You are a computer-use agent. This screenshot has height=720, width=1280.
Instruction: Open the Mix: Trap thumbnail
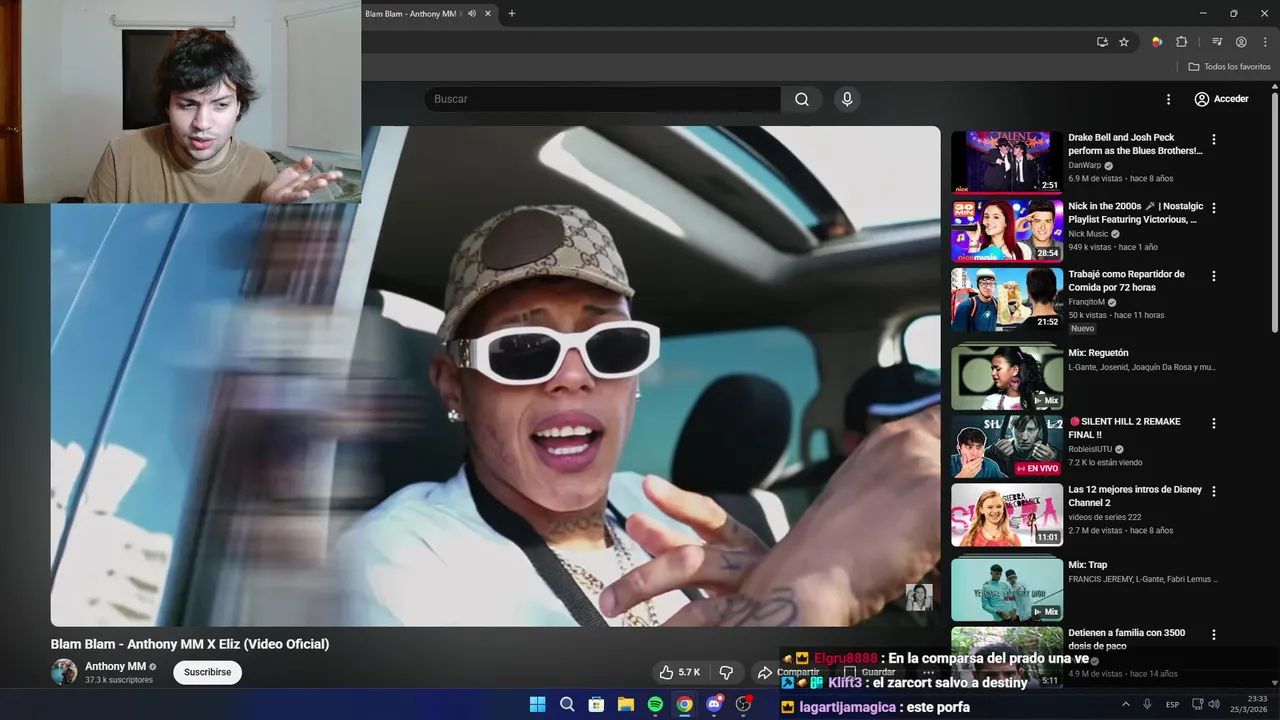(1007, 588)
